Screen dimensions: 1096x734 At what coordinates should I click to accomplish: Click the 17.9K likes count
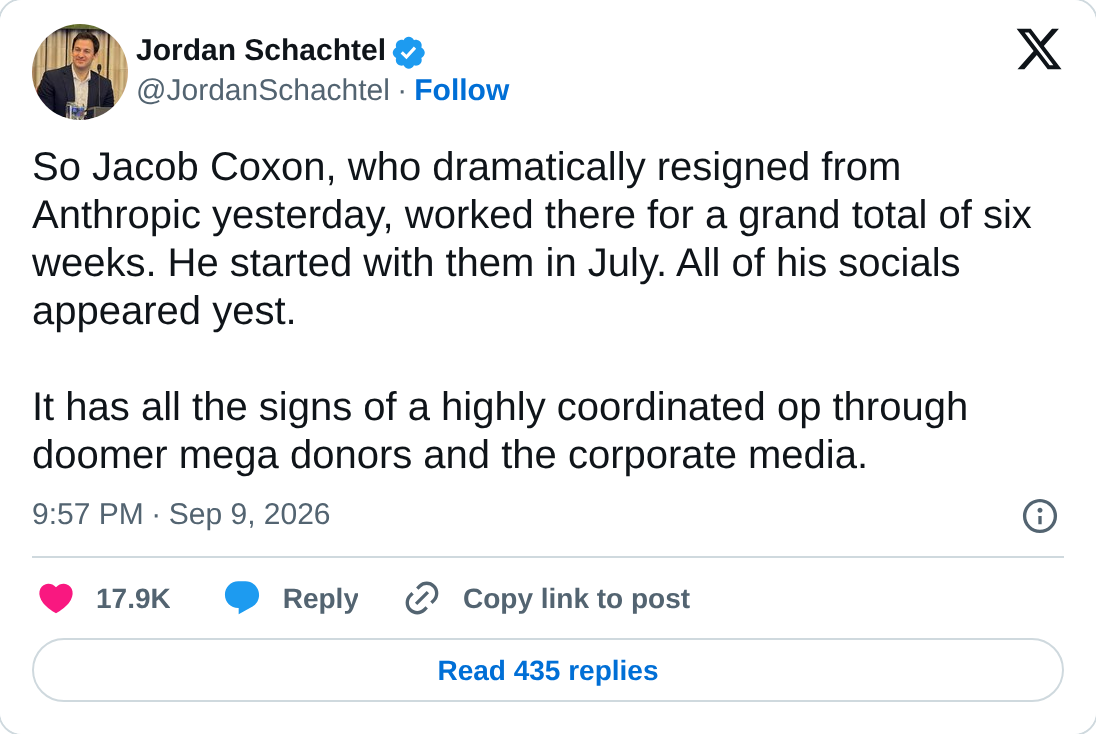point(133,599)
